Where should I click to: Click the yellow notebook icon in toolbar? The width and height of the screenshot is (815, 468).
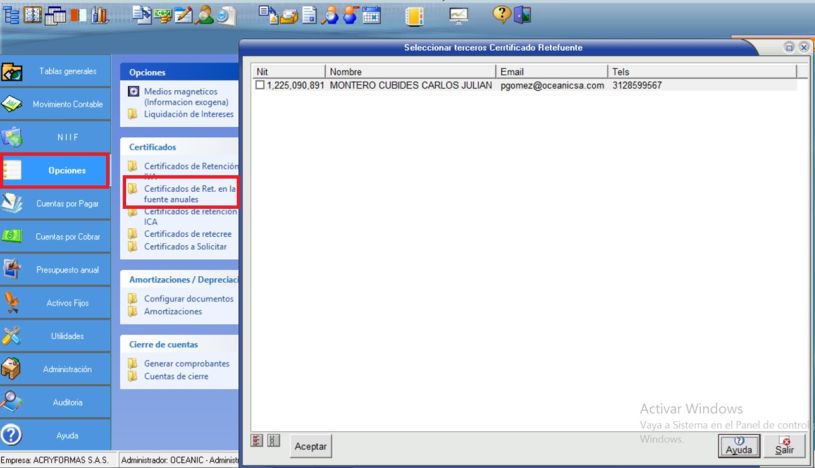coord(414,14)
